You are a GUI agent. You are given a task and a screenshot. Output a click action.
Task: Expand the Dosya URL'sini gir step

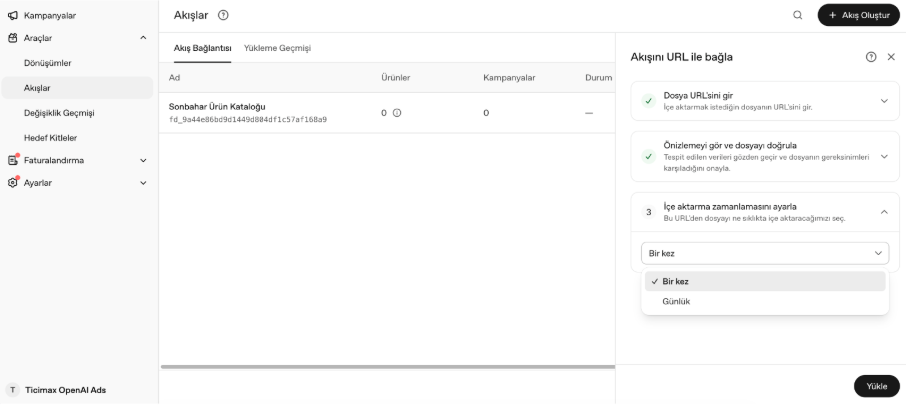pos(884,101)
